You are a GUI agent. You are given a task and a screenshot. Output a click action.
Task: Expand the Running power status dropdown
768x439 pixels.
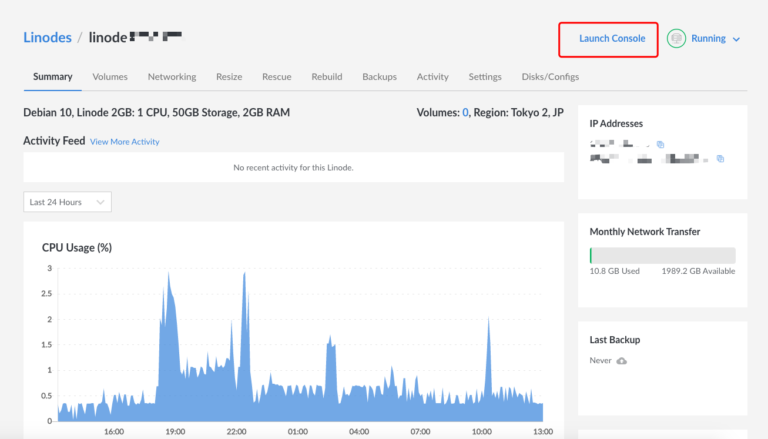(736, 39)
